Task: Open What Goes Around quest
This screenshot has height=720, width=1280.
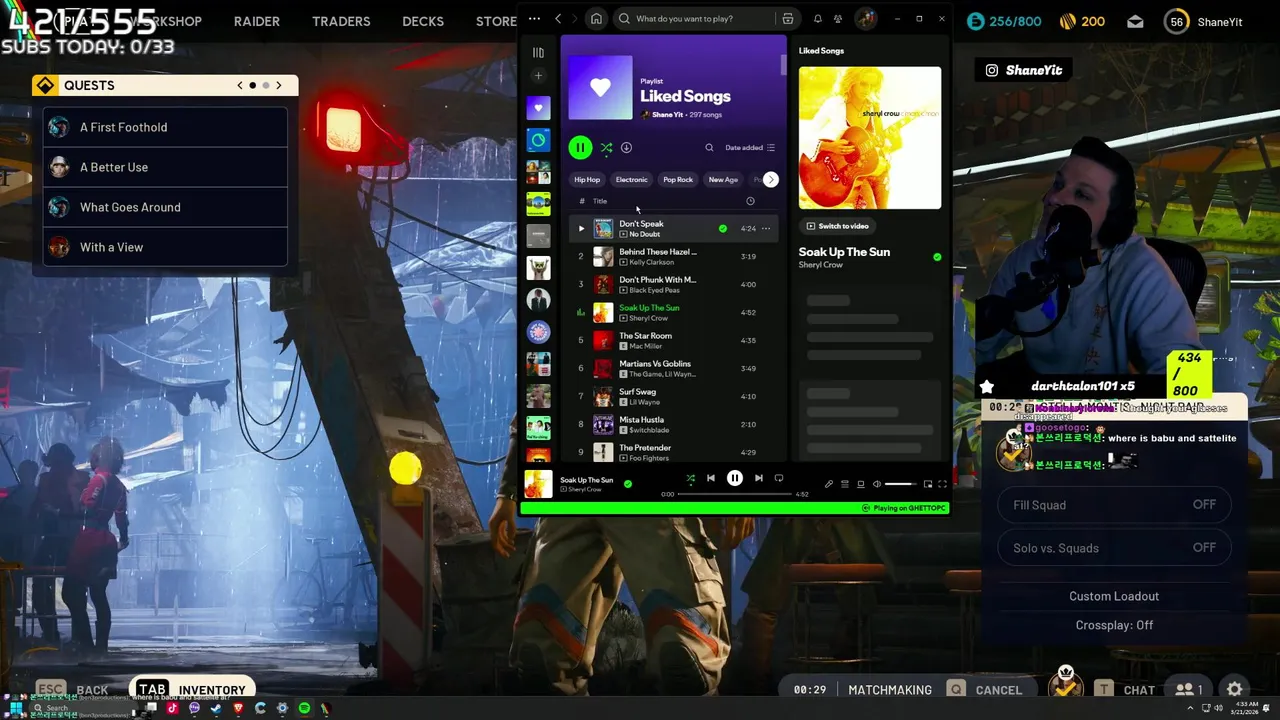Action: (x=166, y=207)
